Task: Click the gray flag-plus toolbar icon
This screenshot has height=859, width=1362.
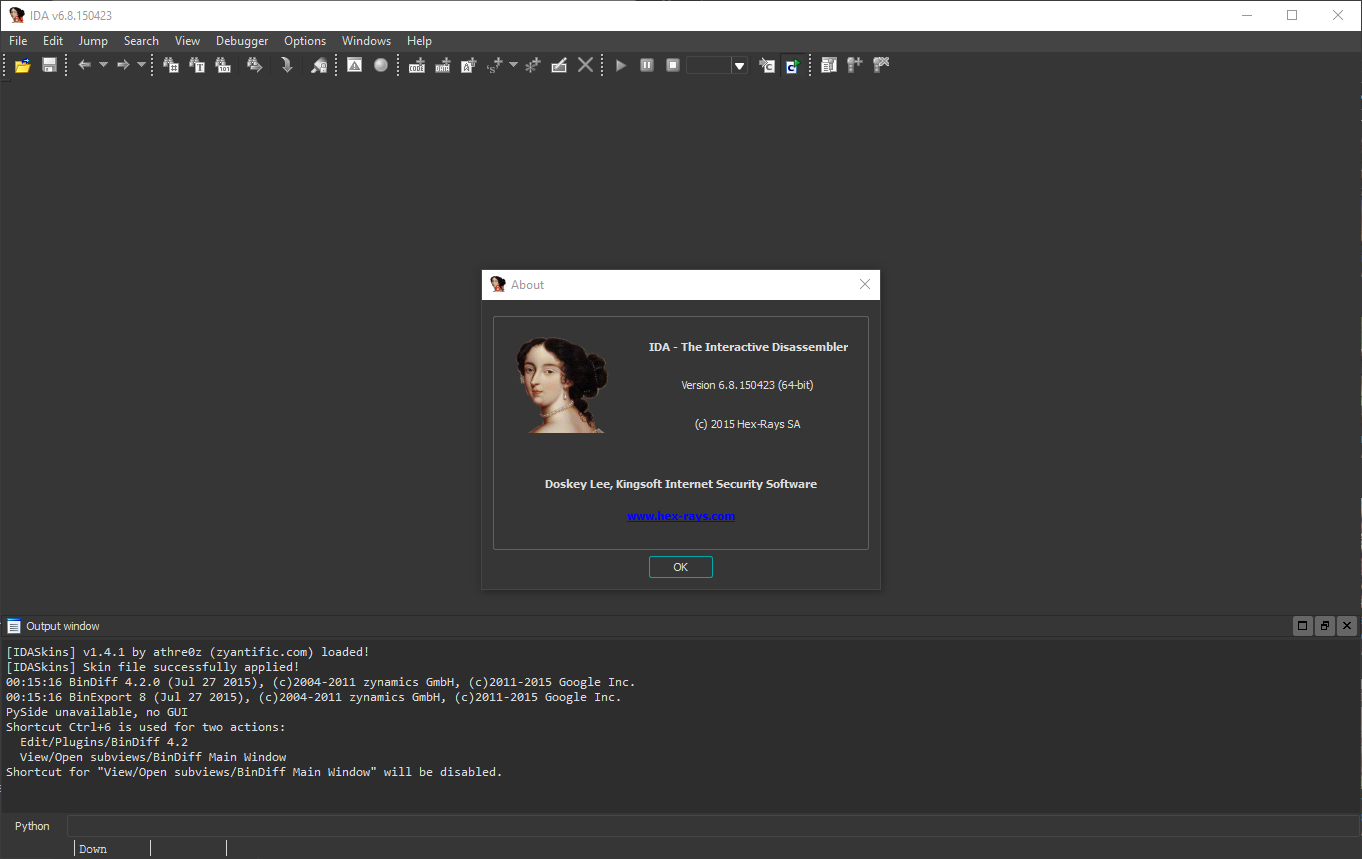Action: pos(854,65)
